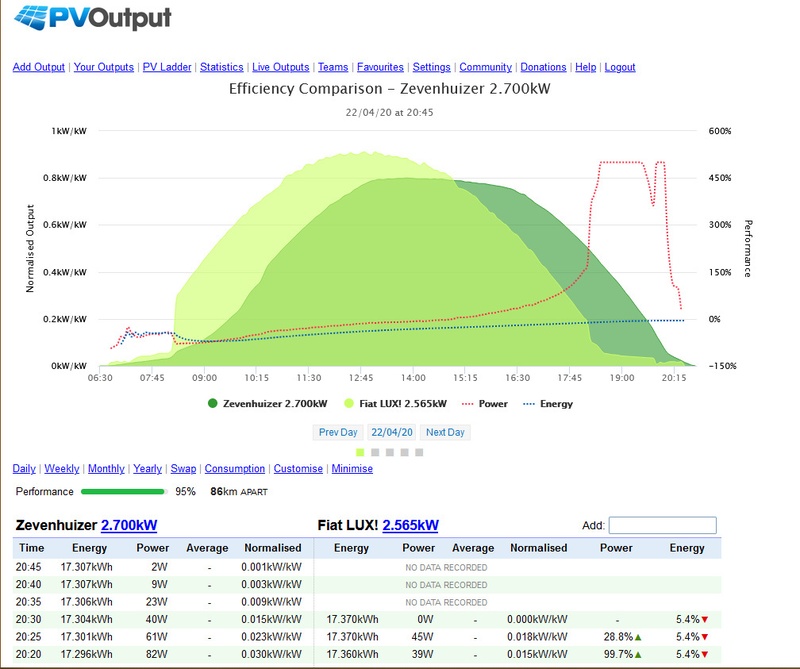The width and height of the screenshot is (800, 669).
Task: Click the 17.370kWh cell in 20:30 row
Action: (x=353, y=620)
